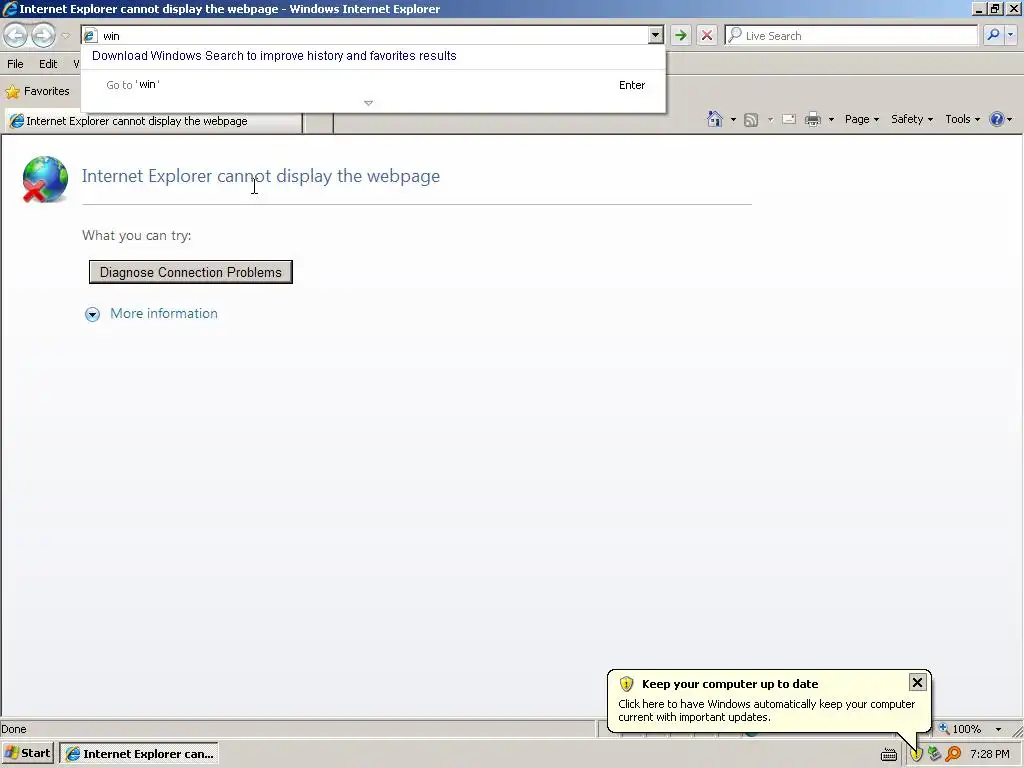Click the on-screen keyboard tray icon

pyautogui.click(x=888, y=754)
